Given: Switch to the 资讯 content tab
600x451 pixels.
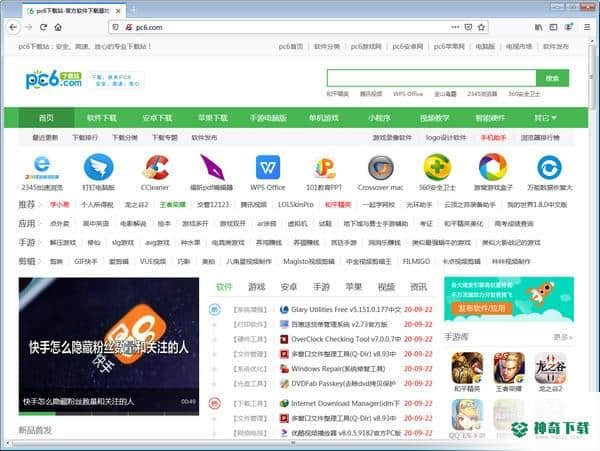Looking at the screenshot, I should 418,287.
